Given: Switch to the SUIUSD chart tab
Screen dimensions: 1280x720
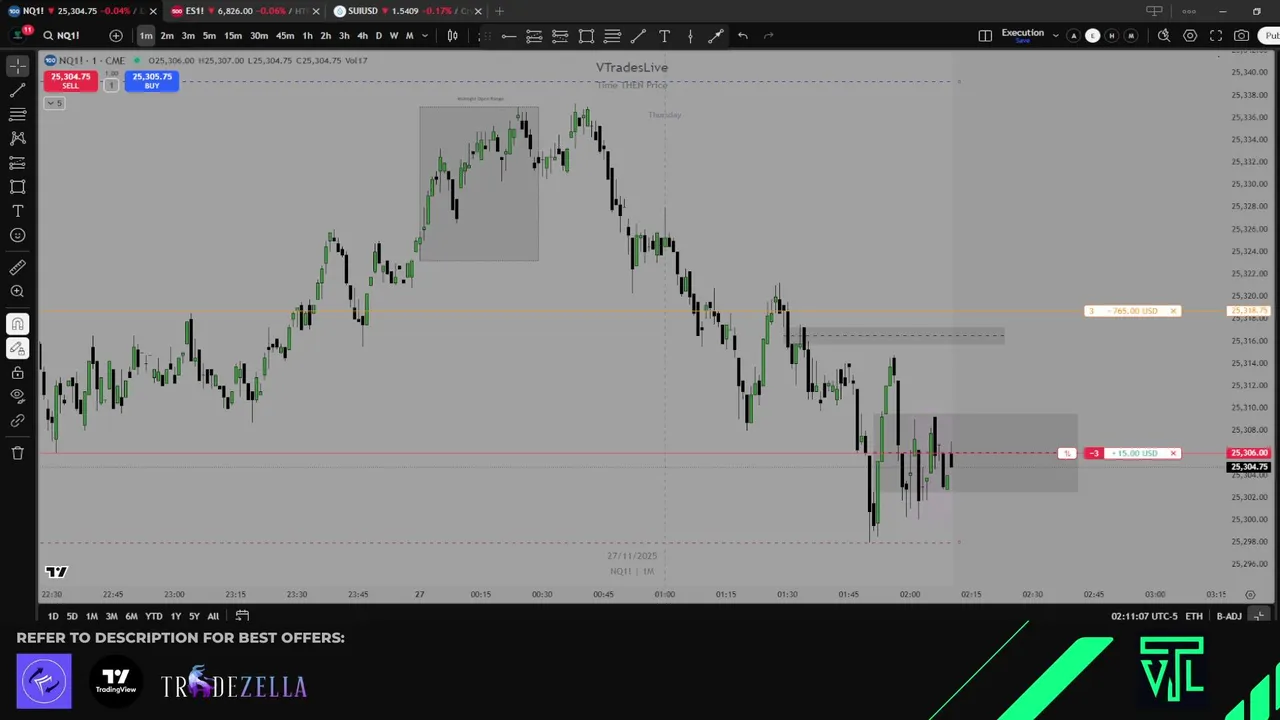Looking at the screenshot, I should 404,11.
